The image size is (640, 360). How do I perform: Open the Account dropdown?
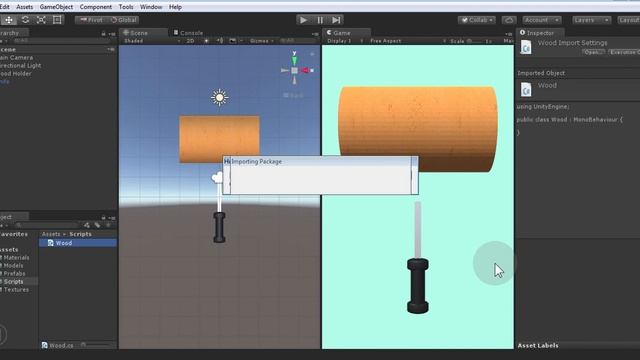pos(542,20)
